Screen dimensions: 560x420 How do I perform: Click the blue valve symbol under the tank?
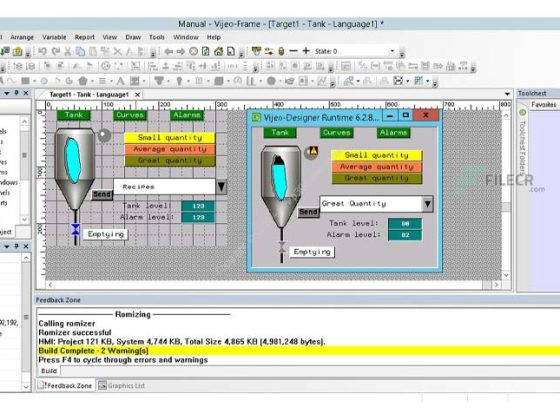click(75, 230)
